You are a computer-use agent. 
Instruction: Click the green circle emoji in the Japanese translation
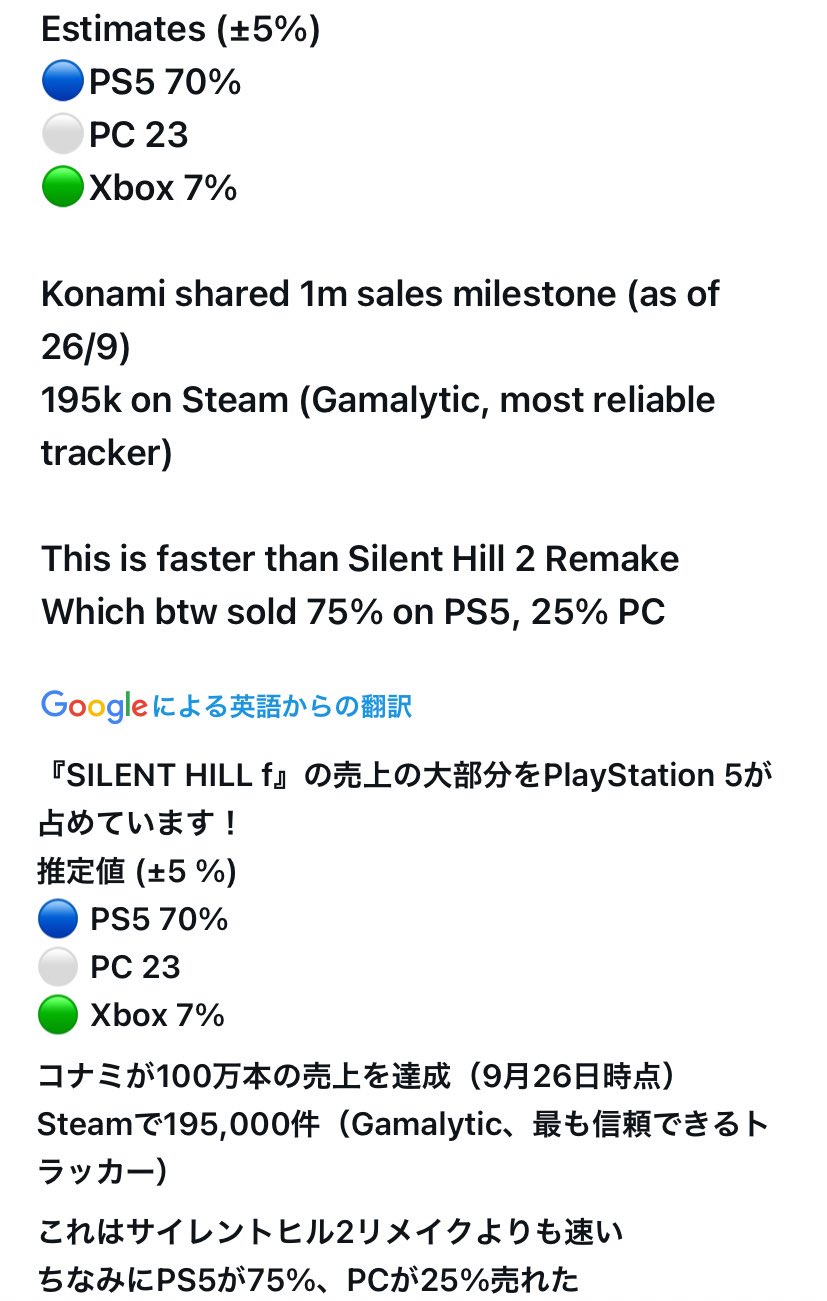[x=58, y=1015]
